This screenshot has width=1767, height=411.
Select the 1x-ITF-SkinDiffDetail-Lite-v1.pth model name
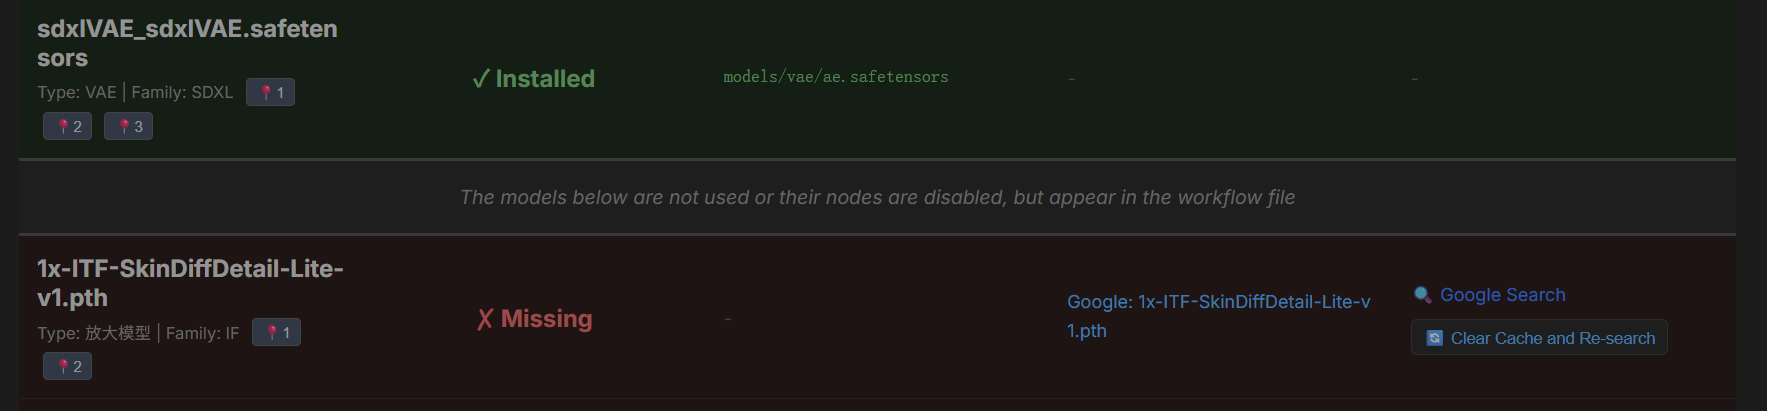[x=190, y=283]
